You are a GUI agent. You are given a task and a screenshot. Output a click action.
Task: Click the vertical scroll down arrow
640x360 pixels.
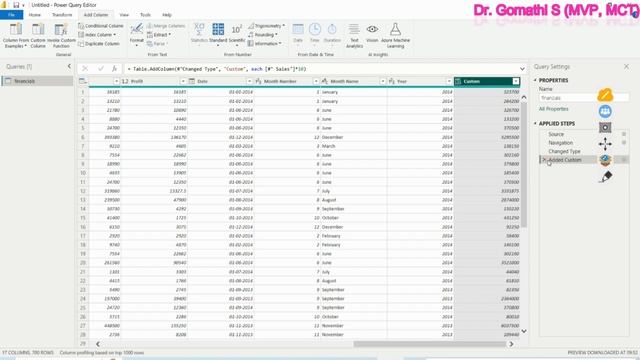tap(524, 331)
